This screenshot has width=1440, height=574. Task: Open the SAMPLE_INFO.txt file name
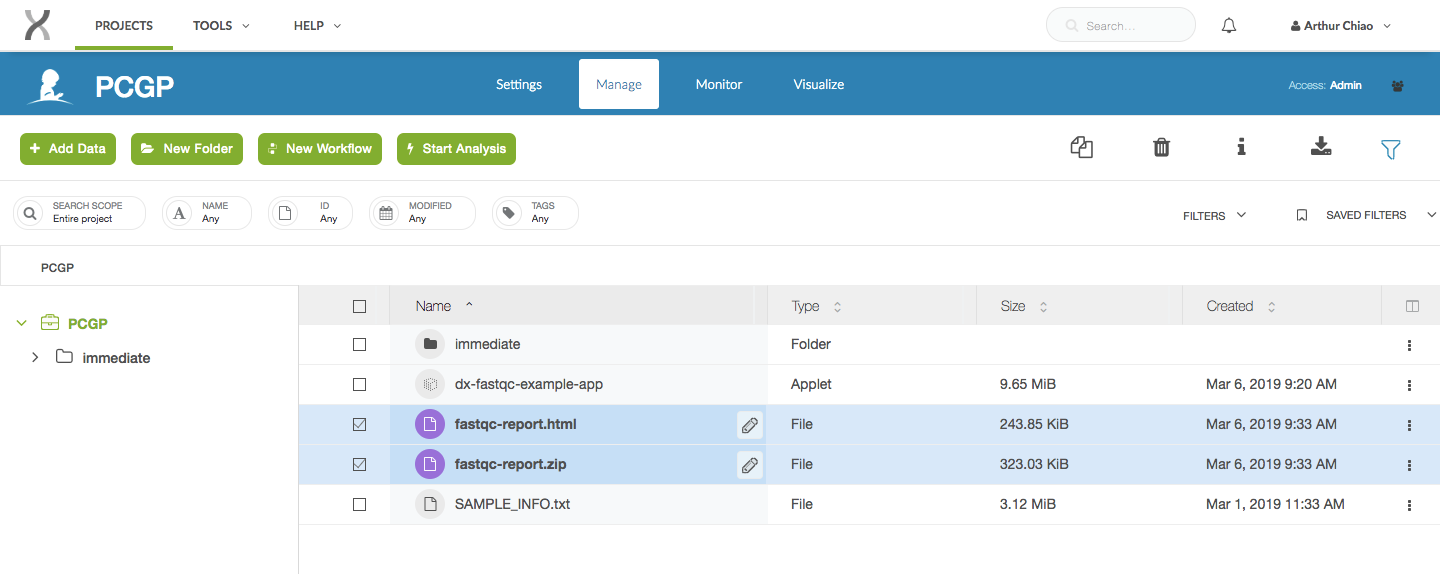(512, 504)
